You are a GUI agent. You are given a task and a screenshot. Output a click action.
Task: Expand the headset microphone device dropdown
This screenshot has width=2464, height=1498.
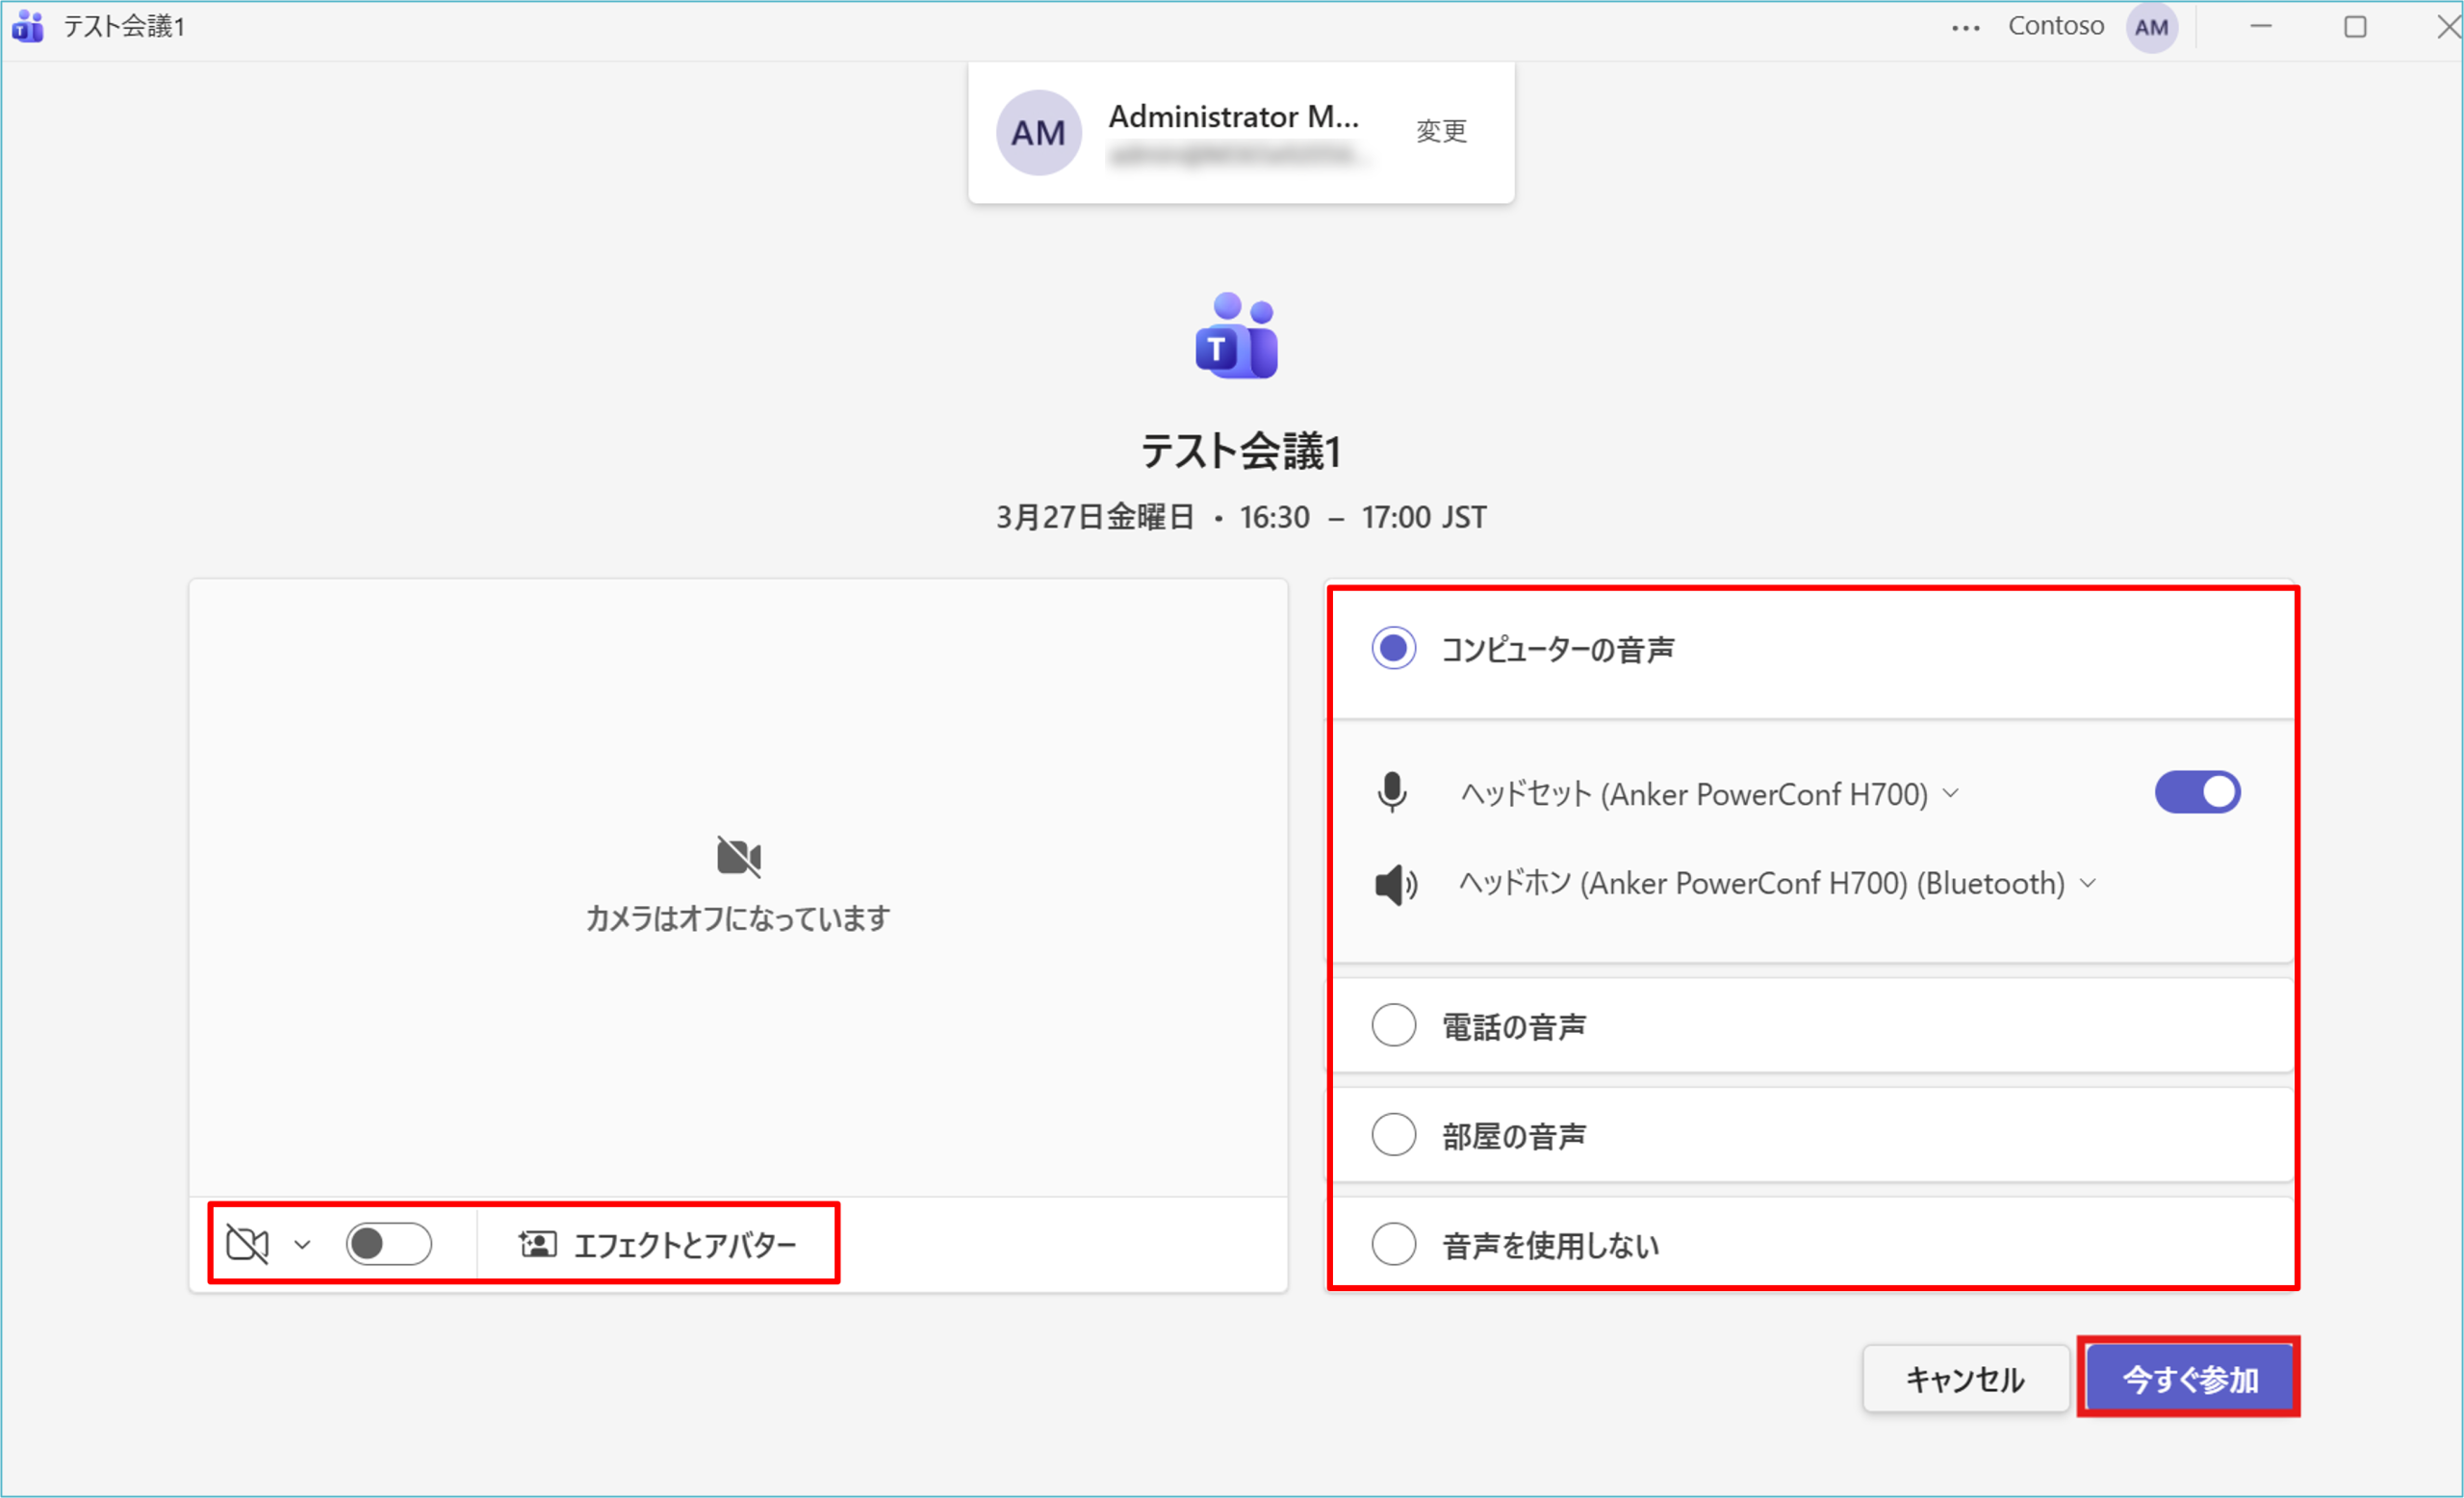(1950, 794)
